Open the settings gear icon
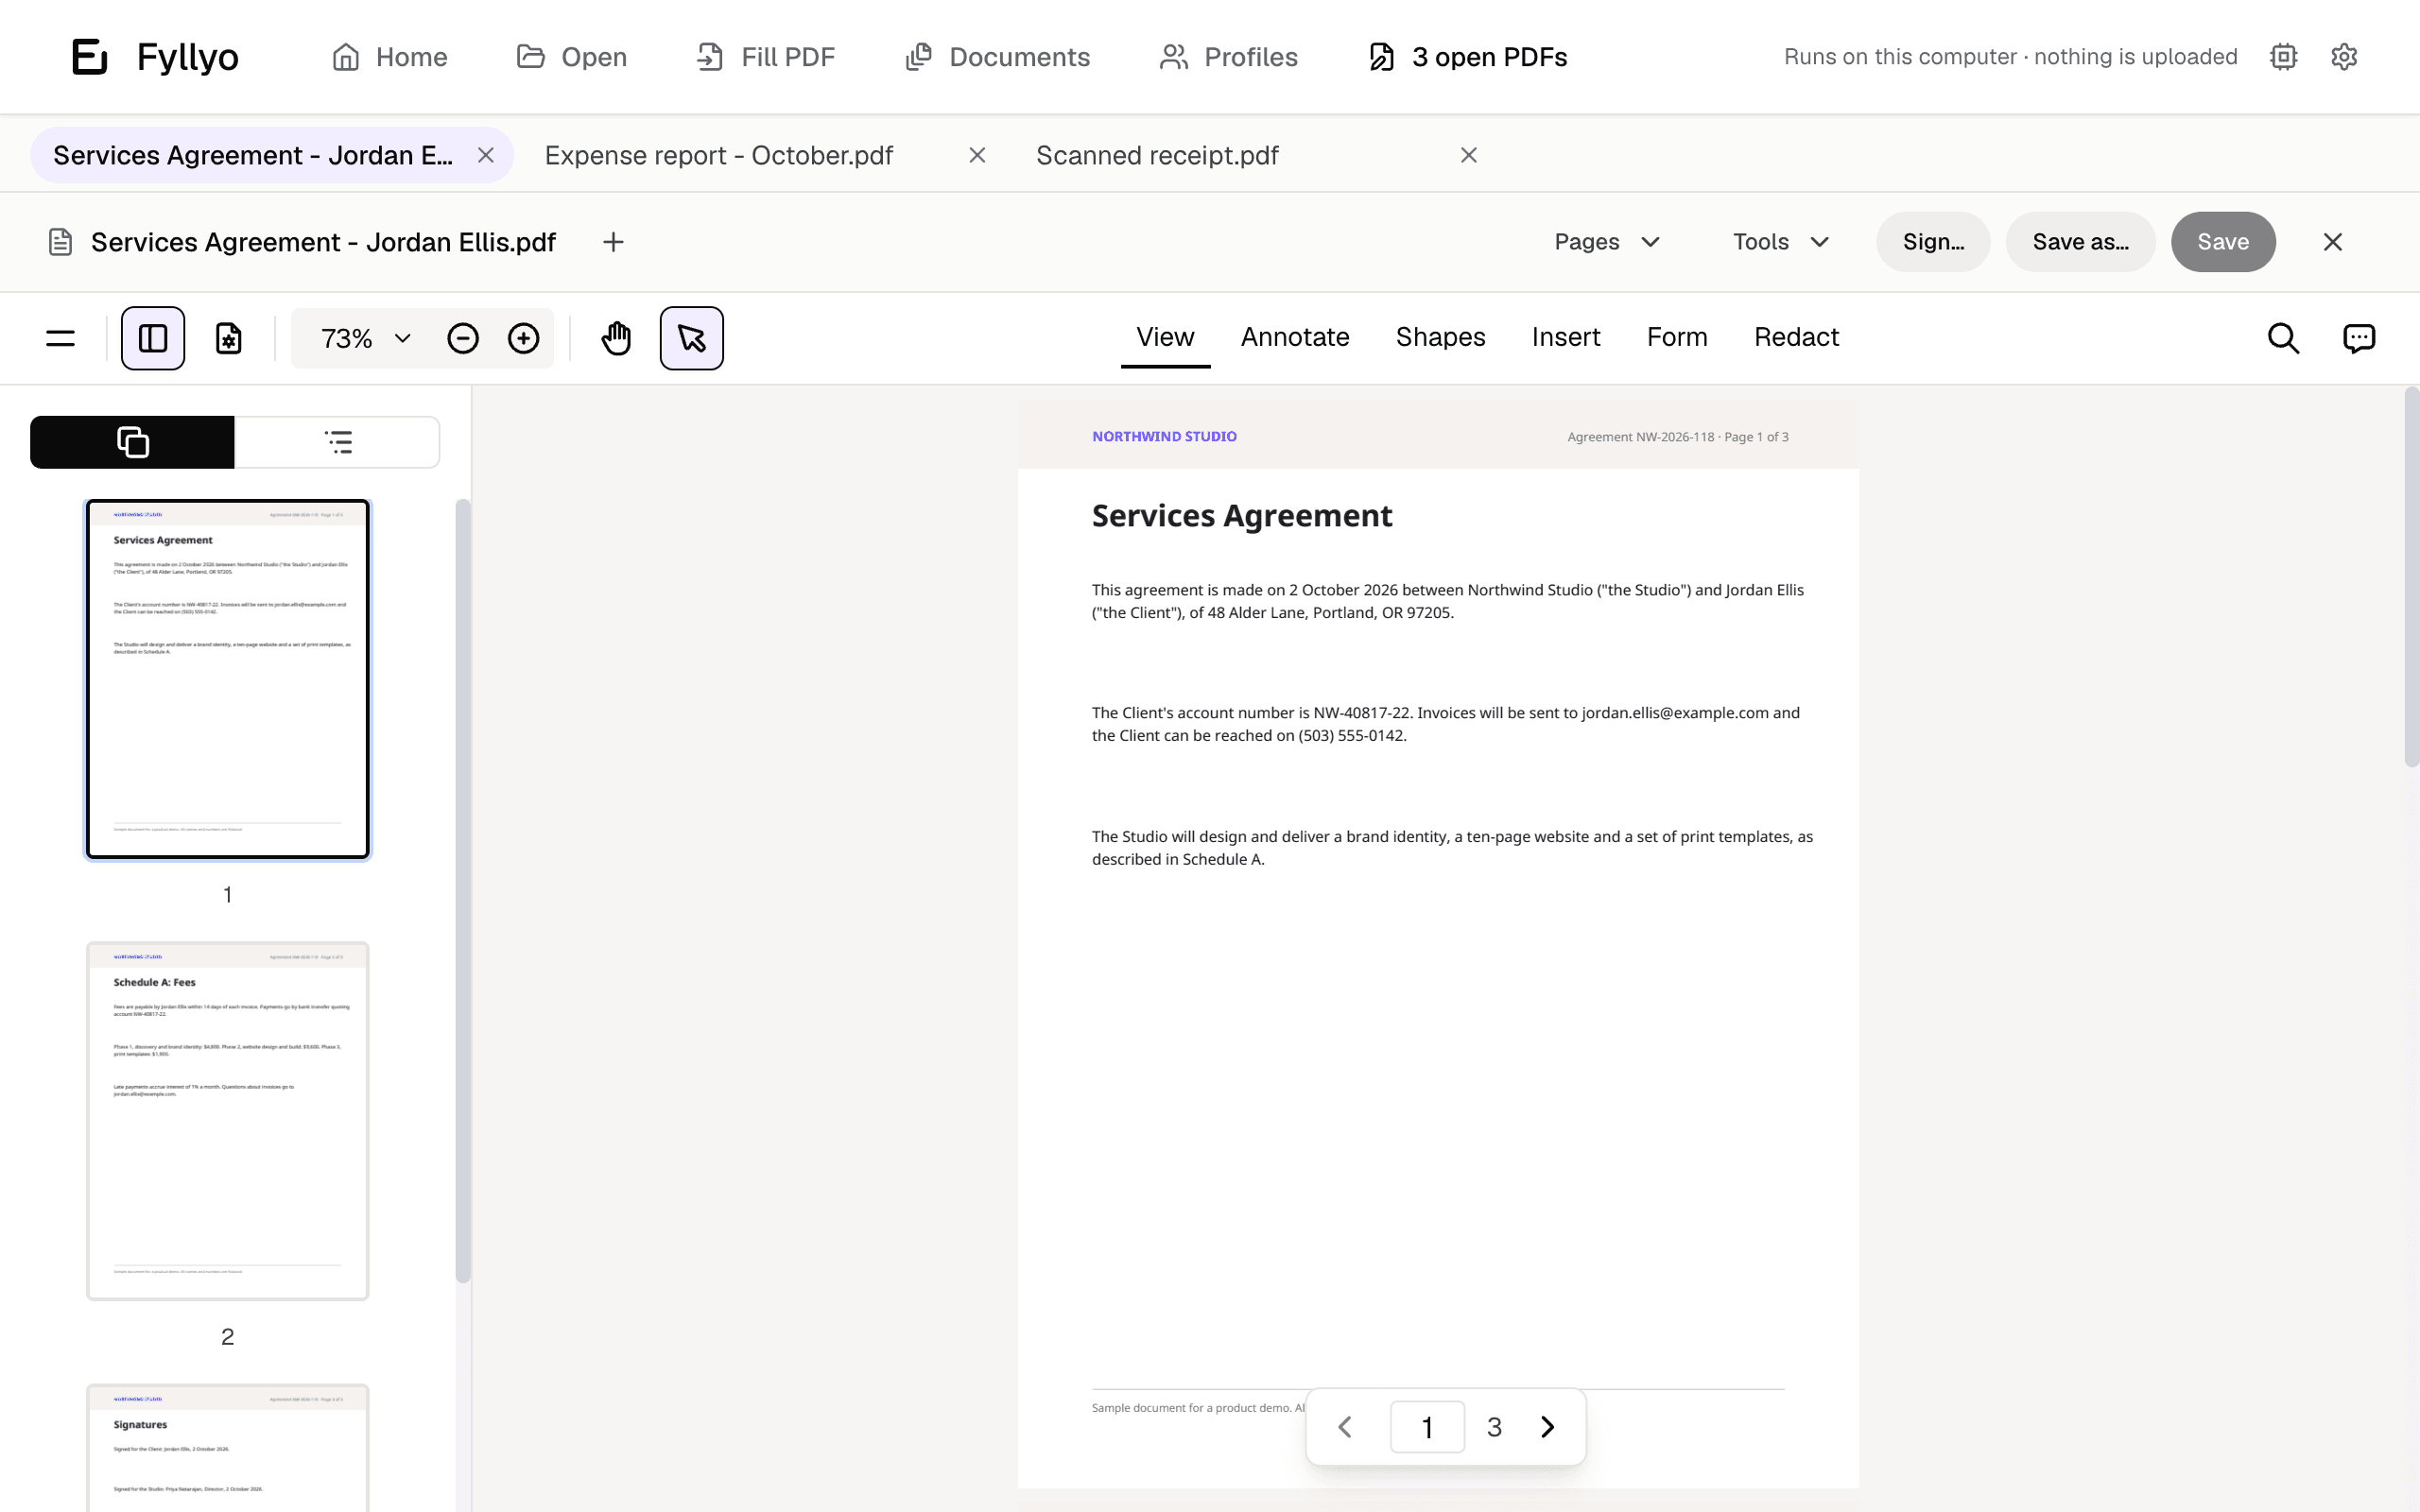This screenshot has width=2420, height=1512. [x=2344, y=57]
